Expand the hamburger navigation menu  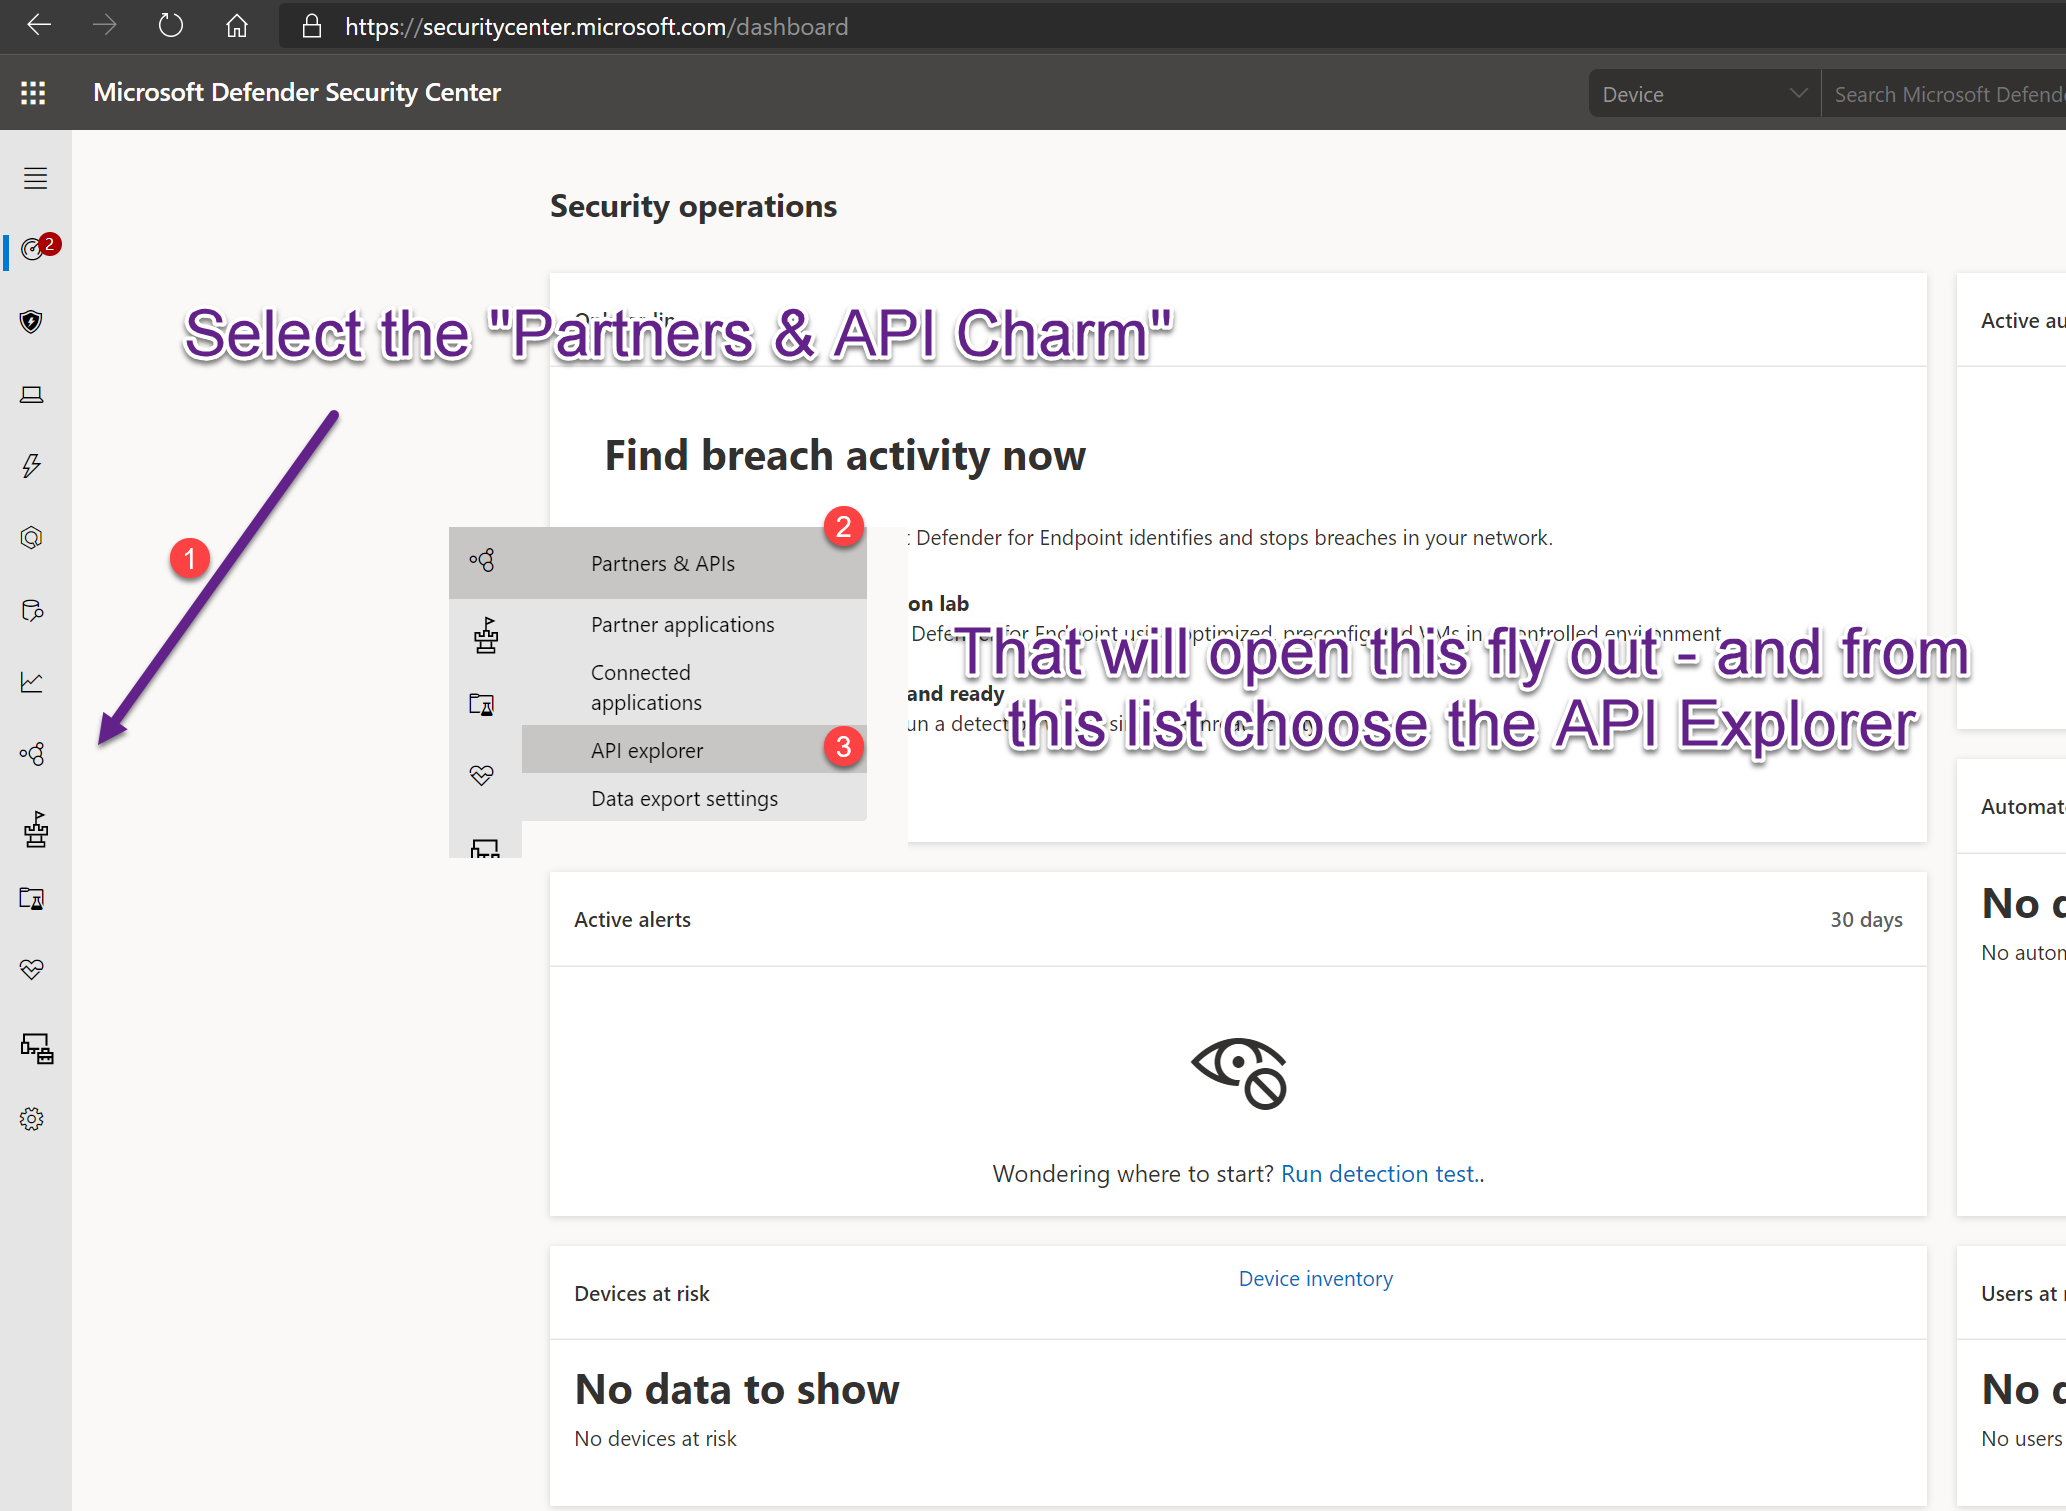coord(35,178)
